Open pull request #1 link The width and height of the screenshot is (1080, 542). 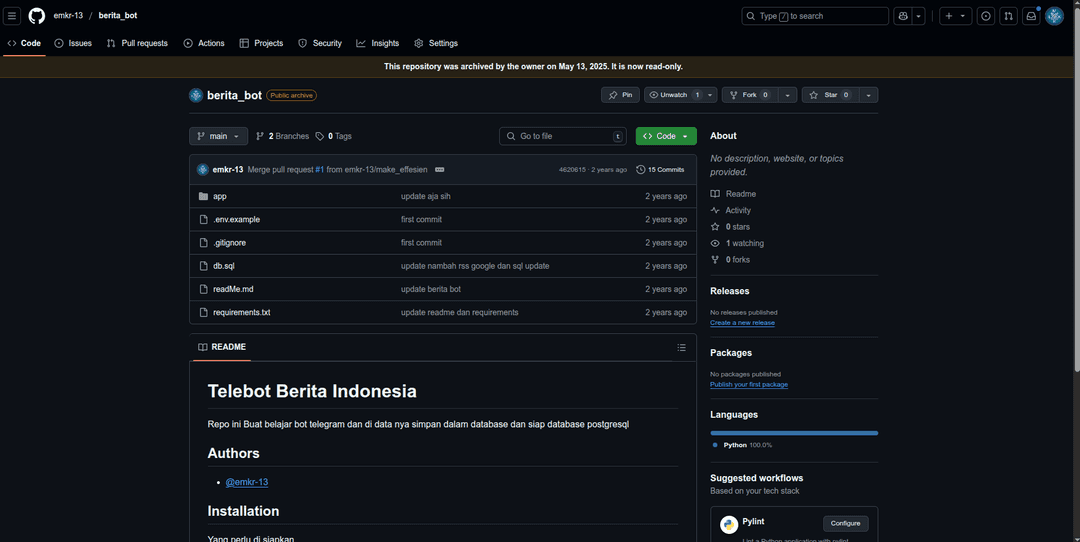pos(320,169)
